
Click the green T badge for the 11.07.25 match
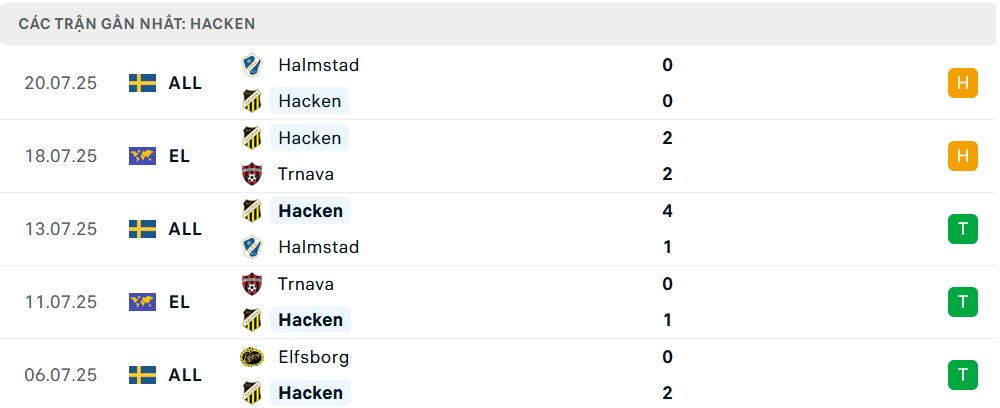962,302
